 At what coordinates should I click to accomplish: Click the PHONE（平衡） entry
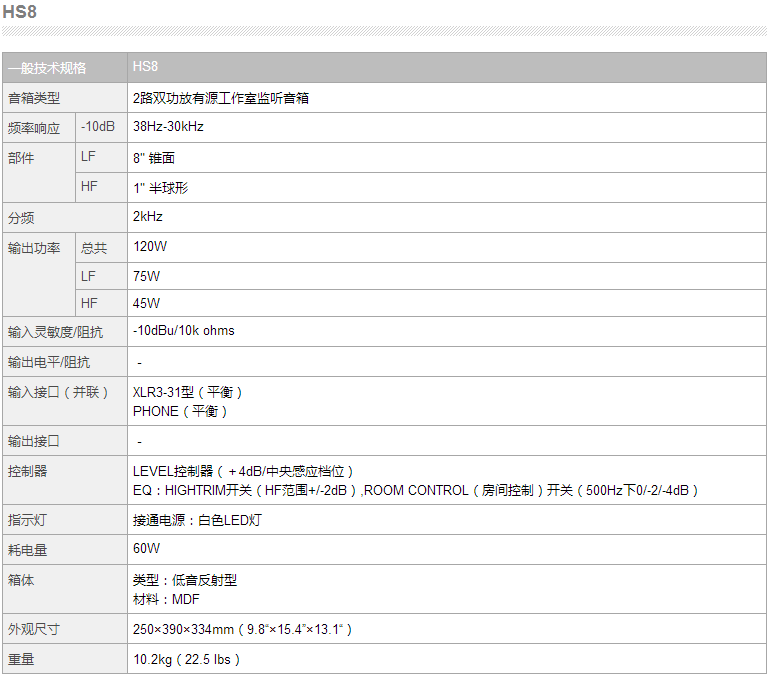tap(180, 411)
